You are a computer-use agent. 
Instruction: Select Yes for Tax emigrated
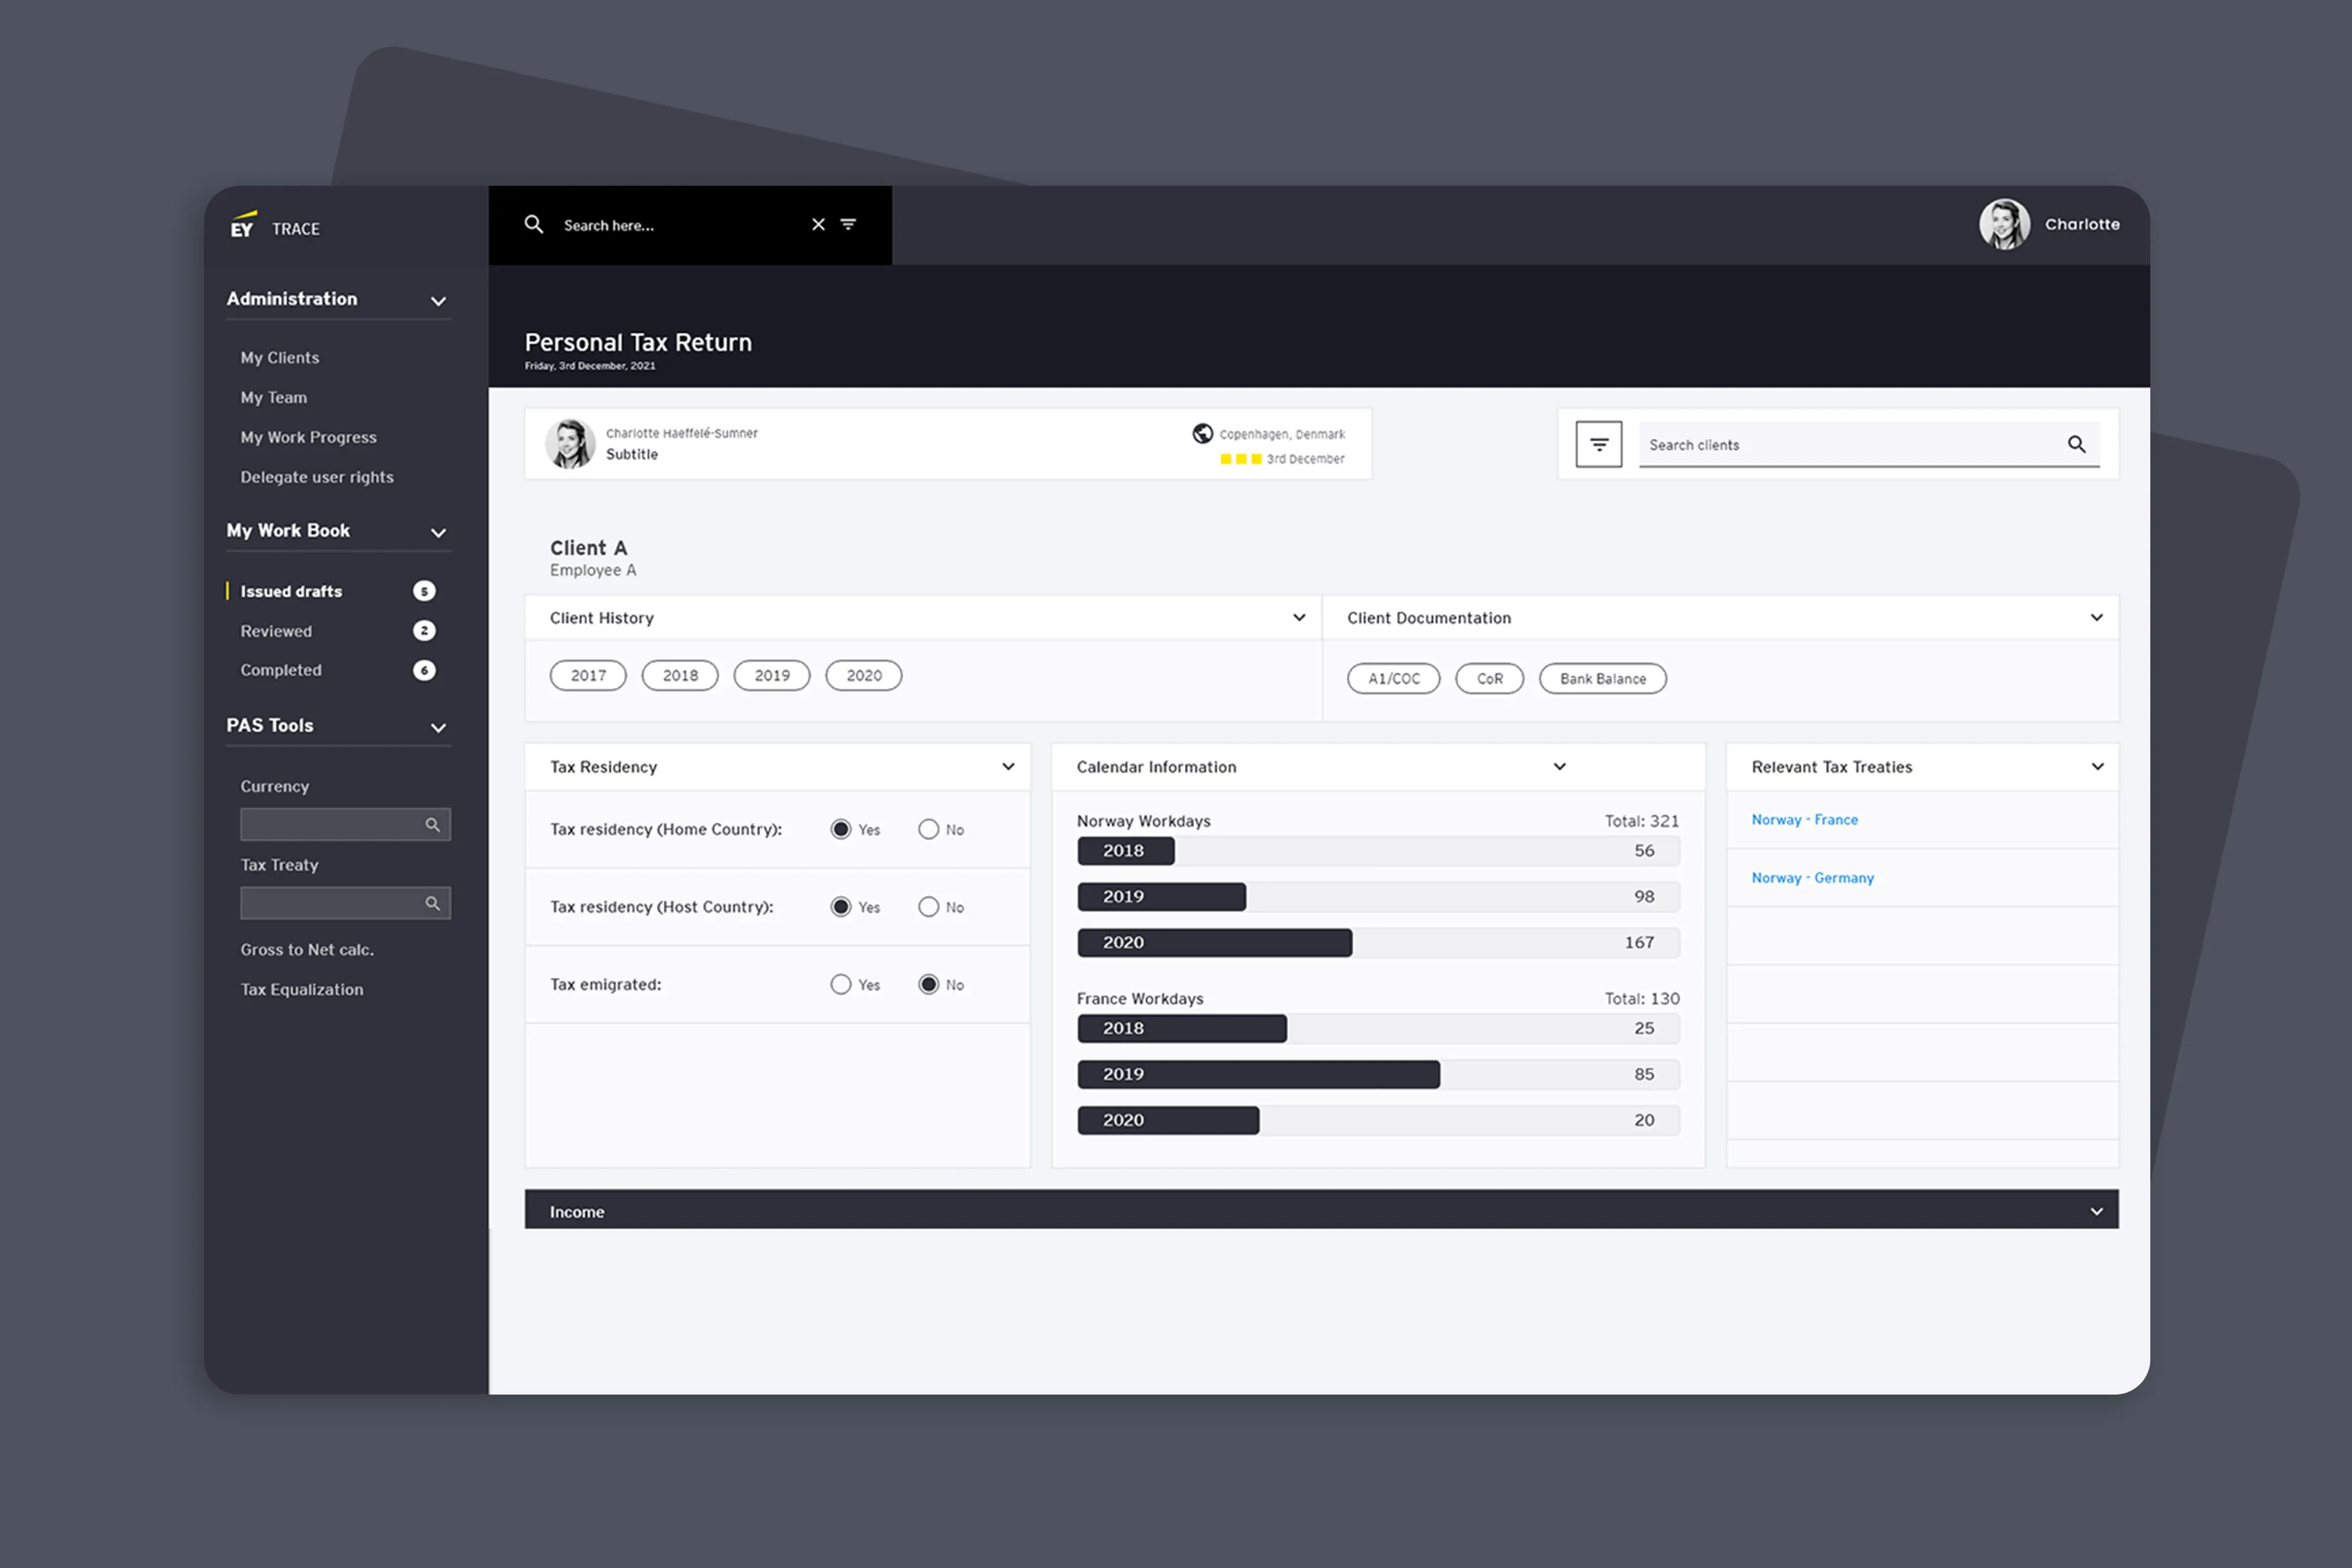(840, 985)
